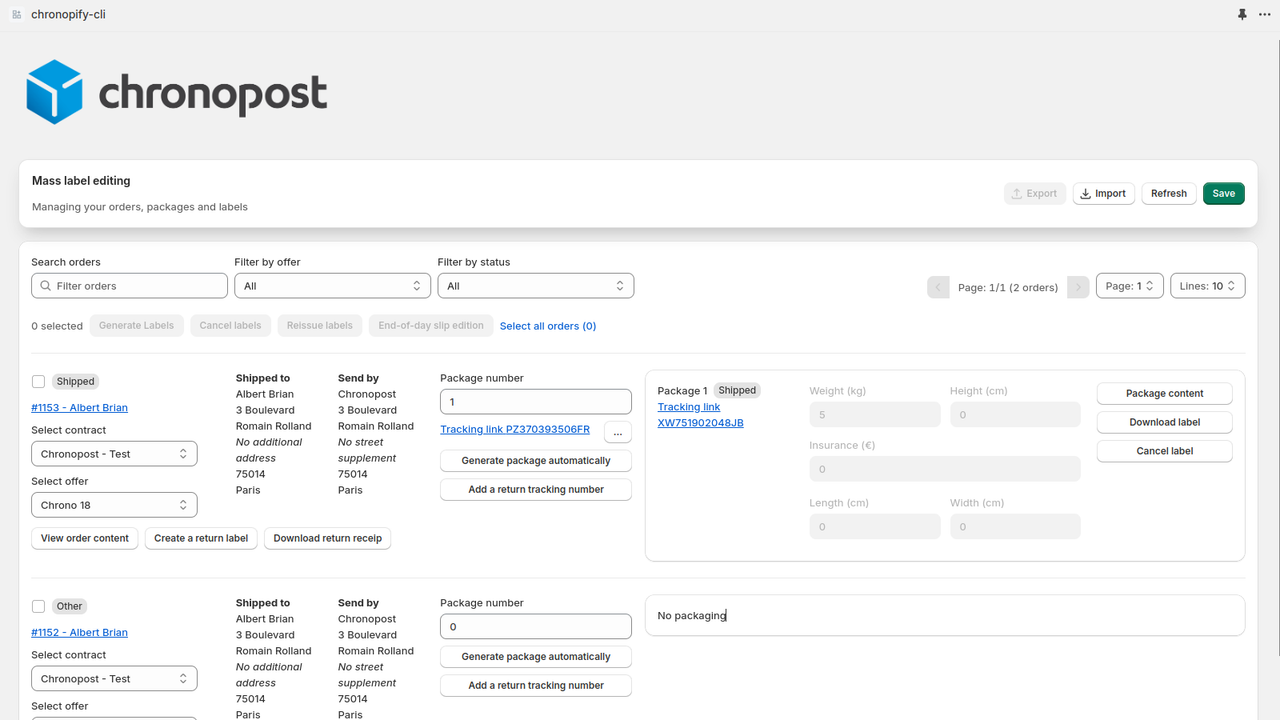The height and width of the screenshot is (720, 1280).
Task: Click End-of-day slip edition button
Action: pos(431,325)
